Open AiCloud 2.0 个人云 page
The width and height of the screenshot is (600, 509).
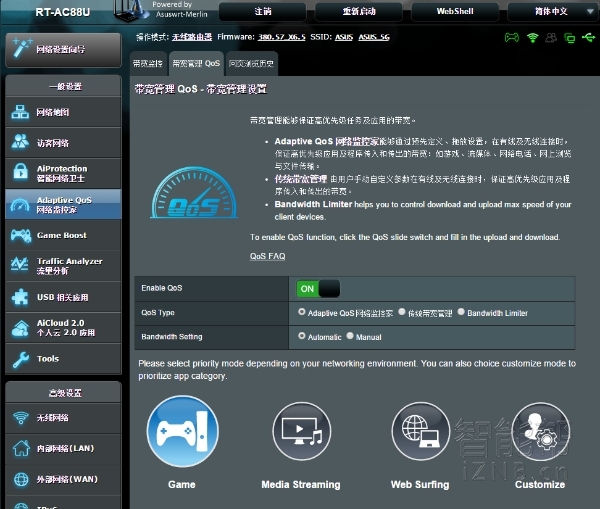[x=64, y=328]
